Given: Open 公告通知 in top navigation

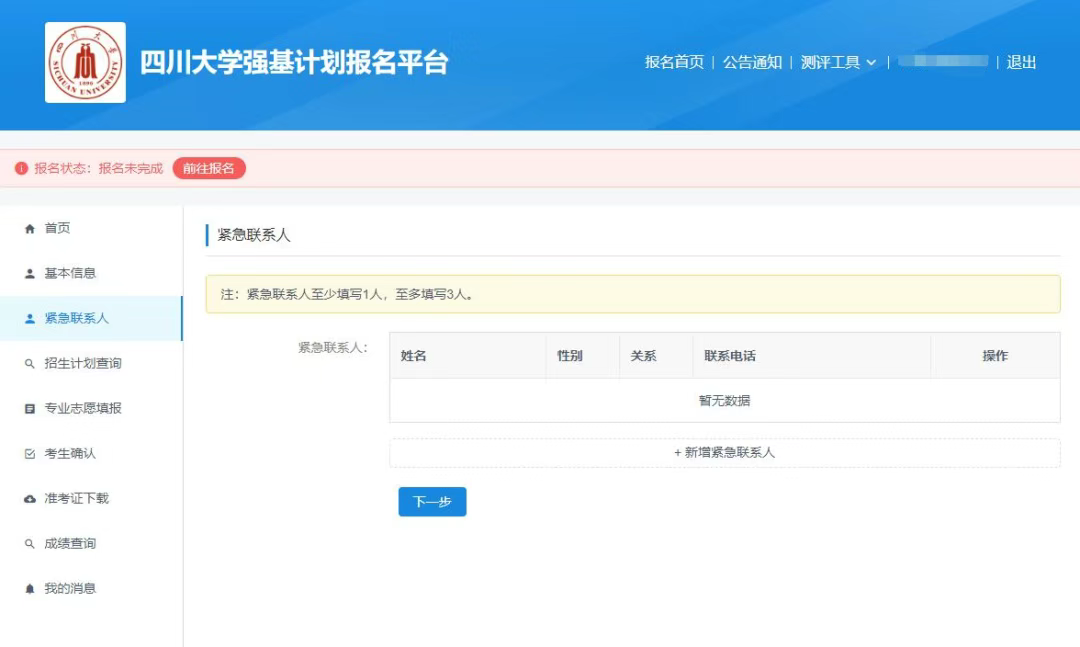Looking at the screenshot, I should click(x=752, y=62).
